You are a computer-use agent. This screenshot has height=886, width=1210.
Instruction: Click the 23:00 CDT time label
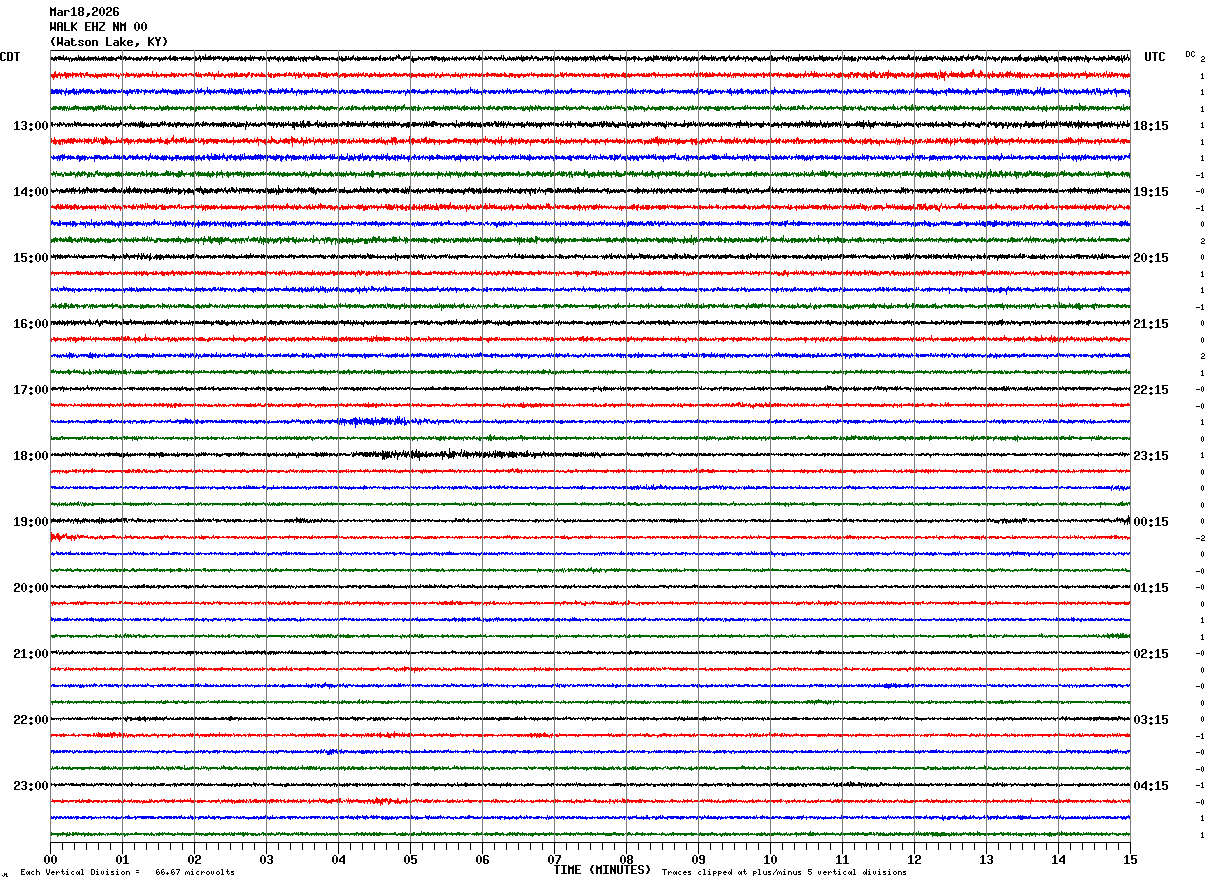point(30,786)
